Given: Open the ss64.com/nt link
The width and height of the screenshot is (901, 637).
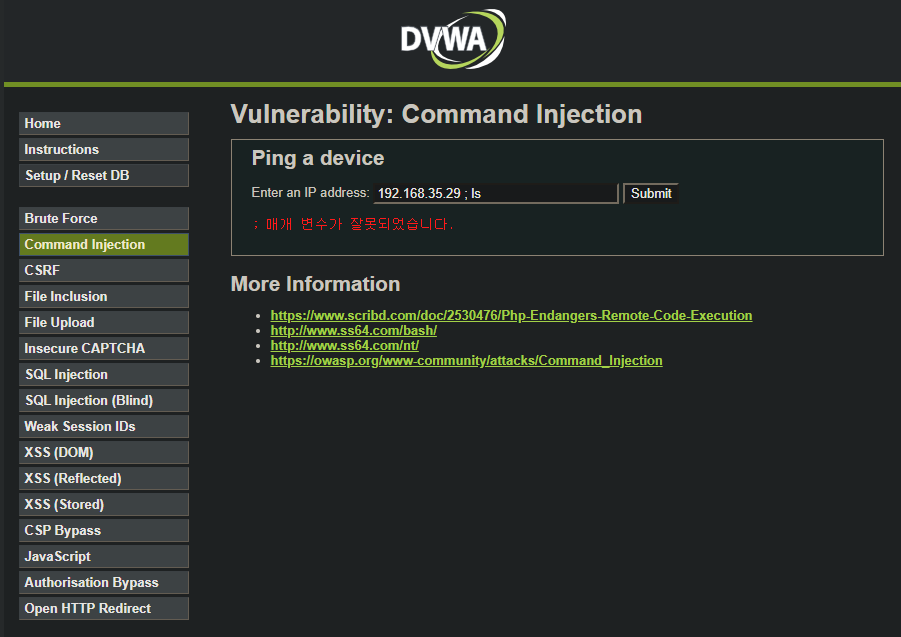Looking at the screenshot, I should point(345,345).
